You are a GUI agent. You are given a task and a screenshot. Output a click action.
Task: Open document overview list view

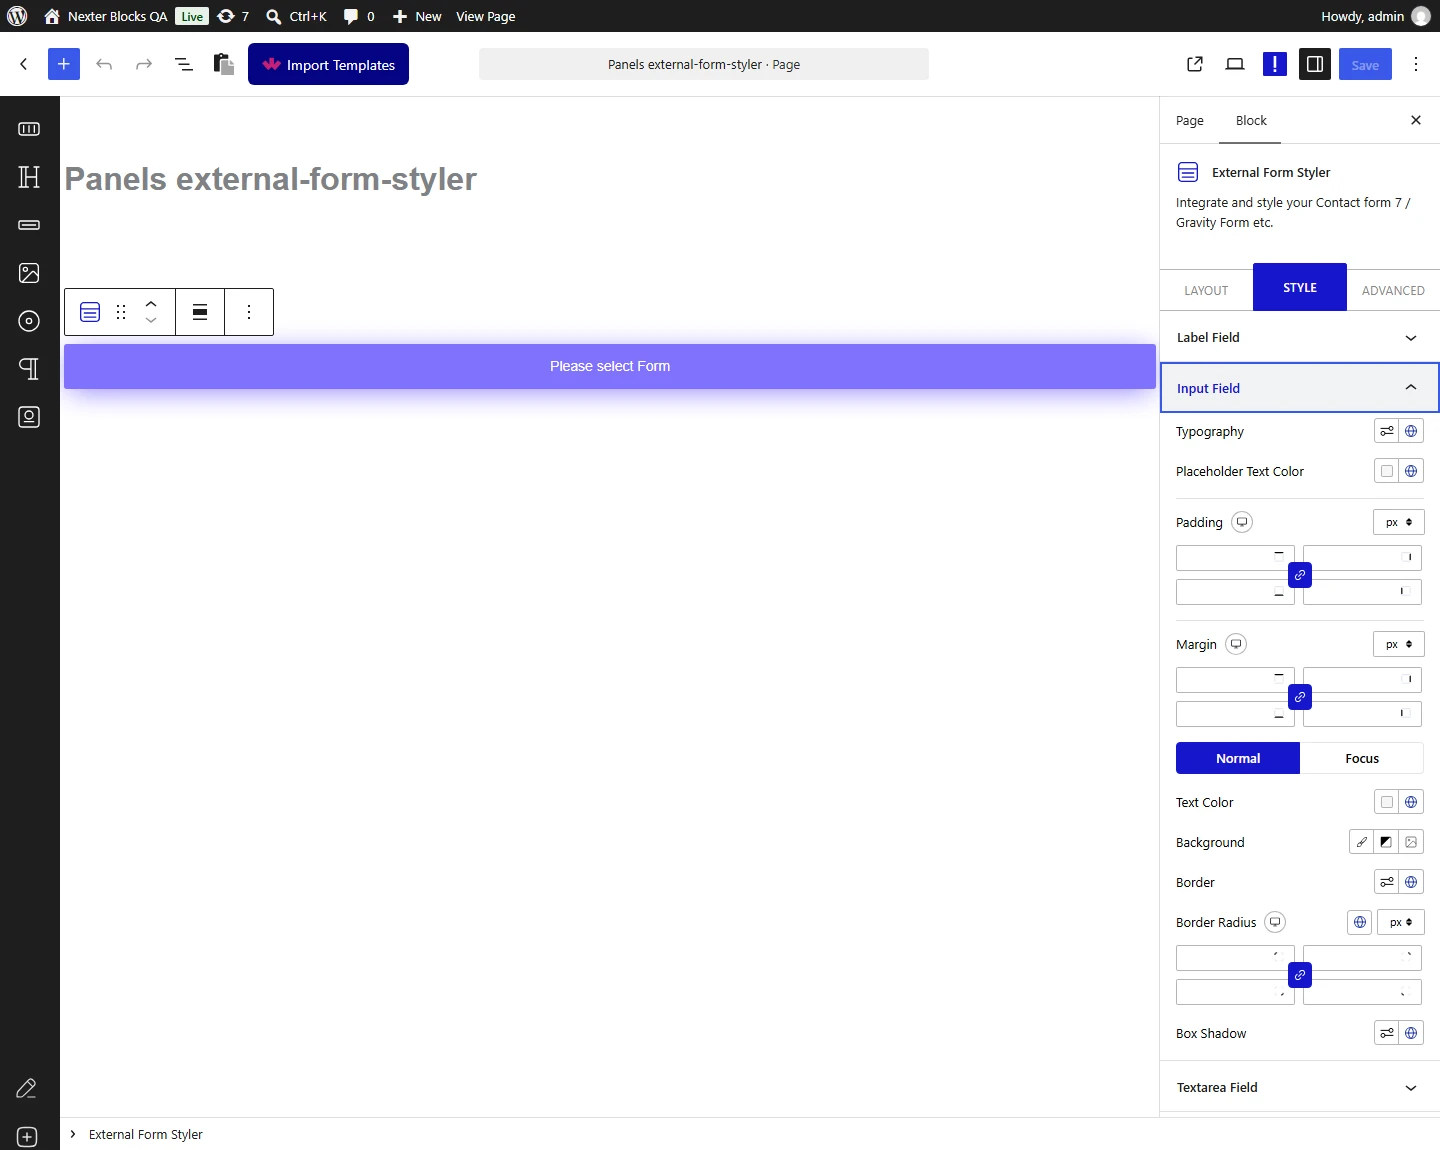(x=184, y=64)
